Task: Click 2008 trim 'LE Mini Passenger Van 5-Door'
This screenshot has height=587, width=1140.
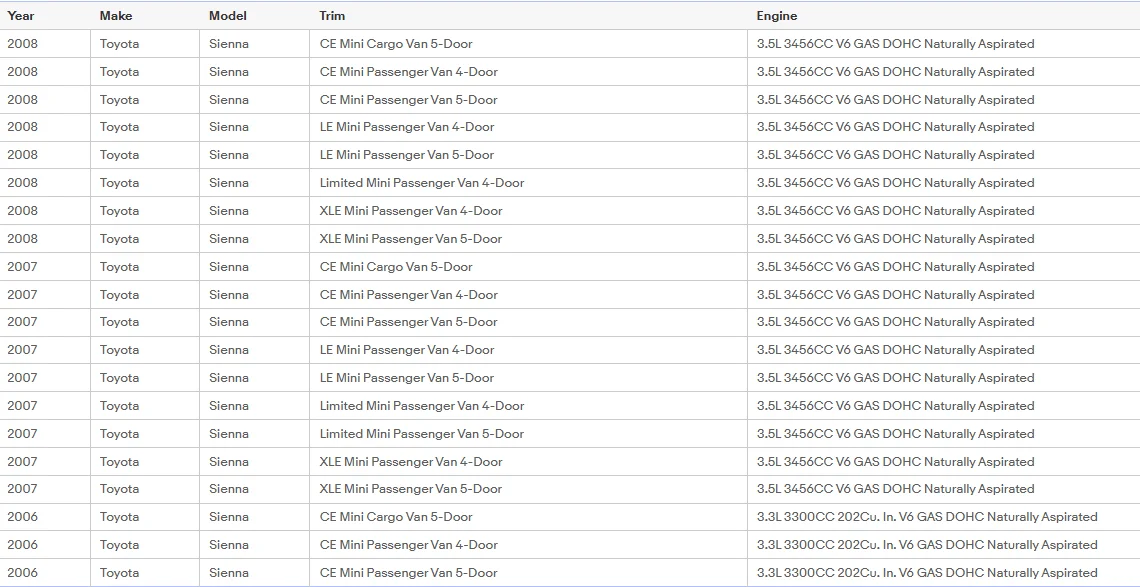Action: [407, 155]
